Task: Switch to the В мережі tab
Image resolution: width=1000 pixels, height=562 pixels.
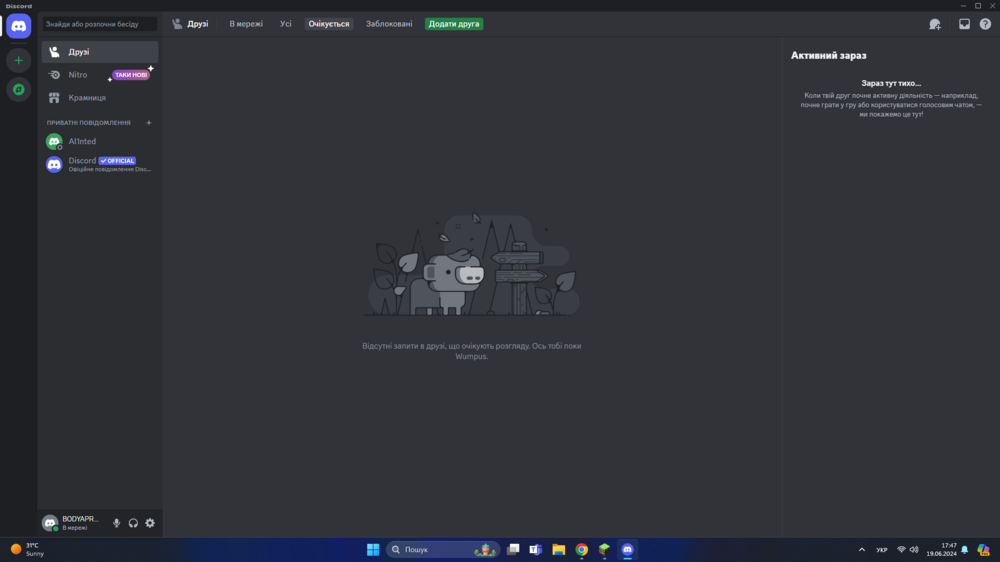Action: tap(246, 24)
